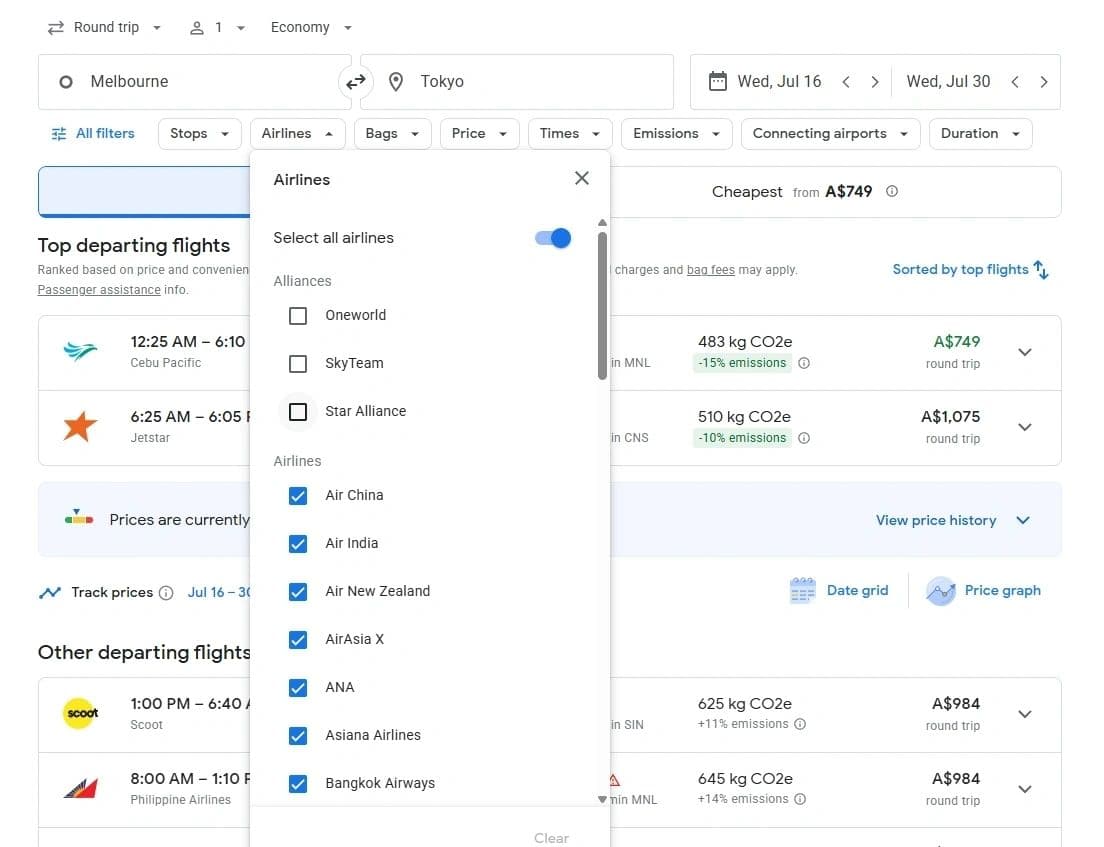
Task: Open emissions info for Jetstar flight
Action: pos(803,438)
